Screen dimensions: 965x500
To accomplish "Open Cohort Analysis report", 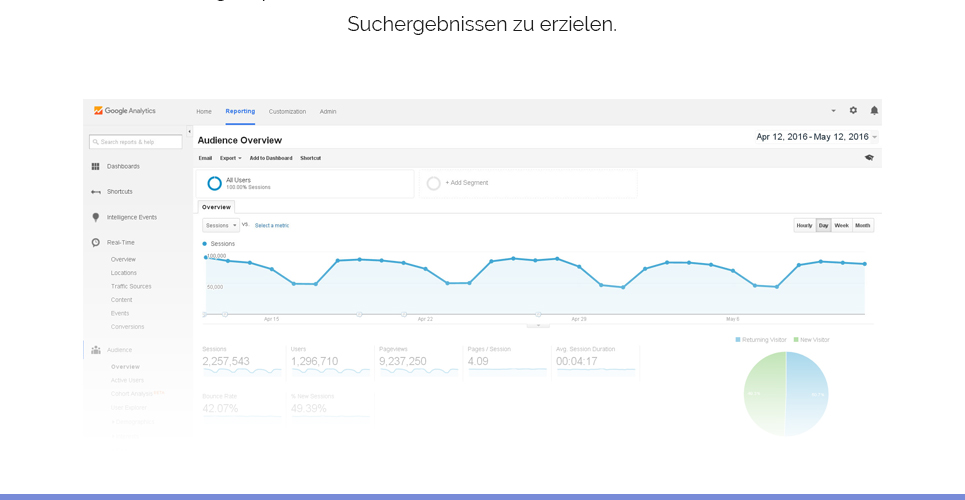I will click(x=131, y=393).
